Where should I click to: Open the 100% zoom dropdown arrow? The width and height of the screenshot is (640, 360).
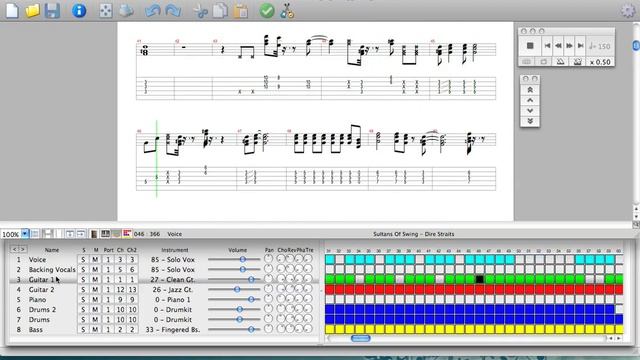coord(25,234)
